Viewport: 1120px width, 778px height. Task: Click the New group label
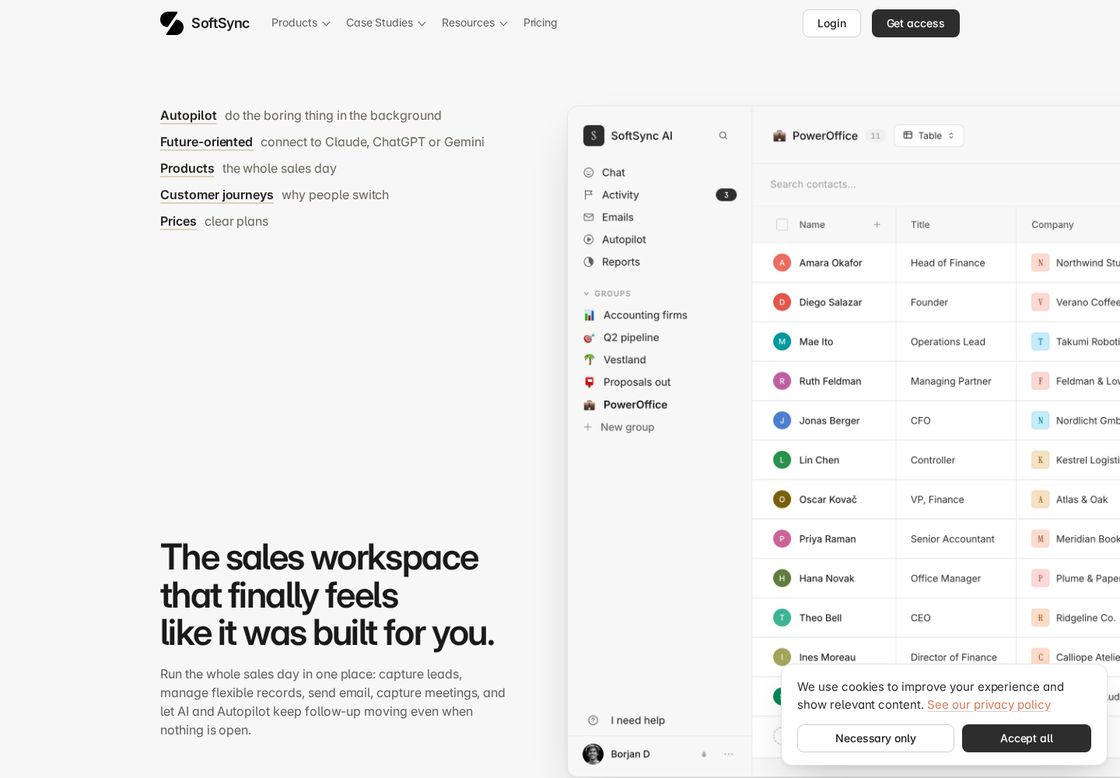point(627,427)
